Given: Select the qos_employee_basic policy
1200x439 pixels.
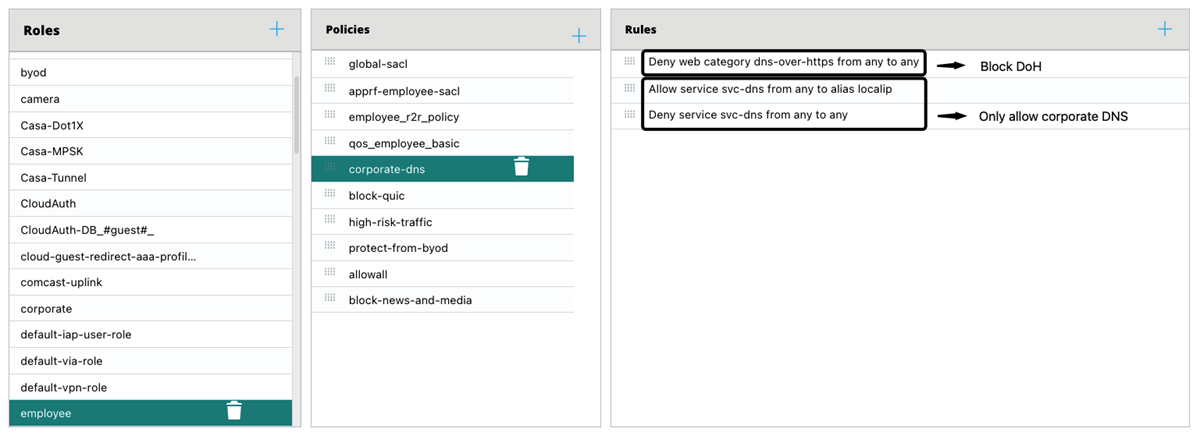Looking at the screenshot, I should 404,143.
